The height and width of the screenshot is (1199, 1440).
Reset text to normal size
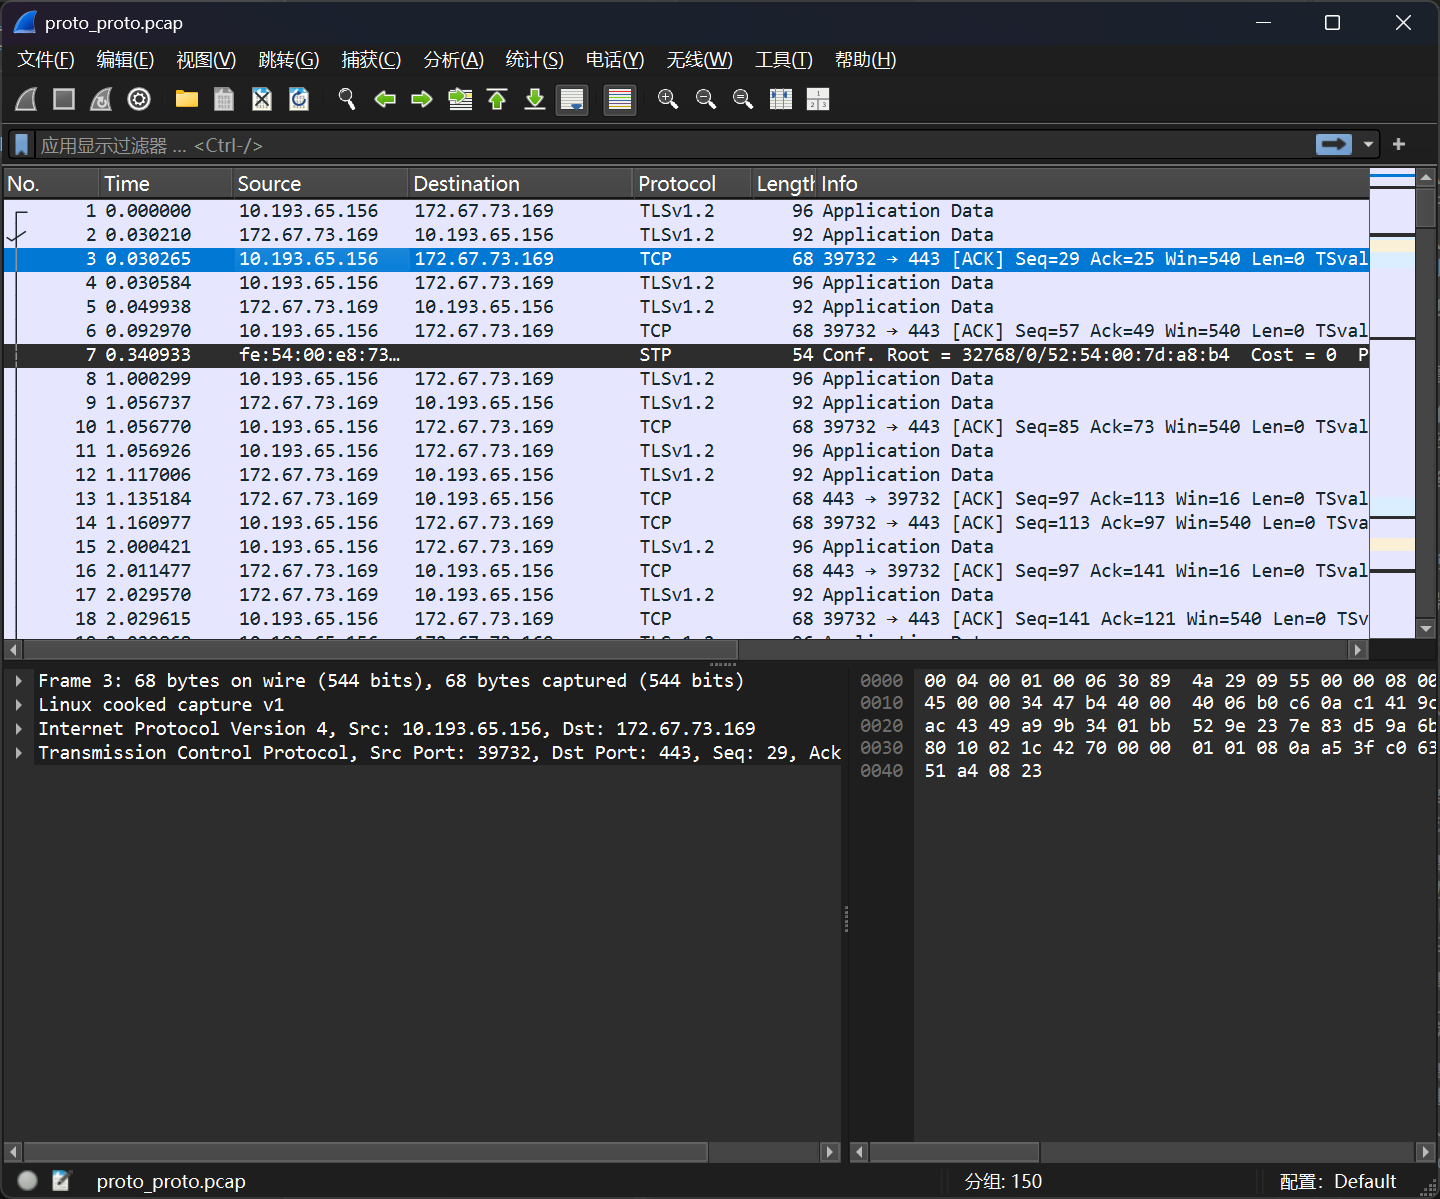743,99
